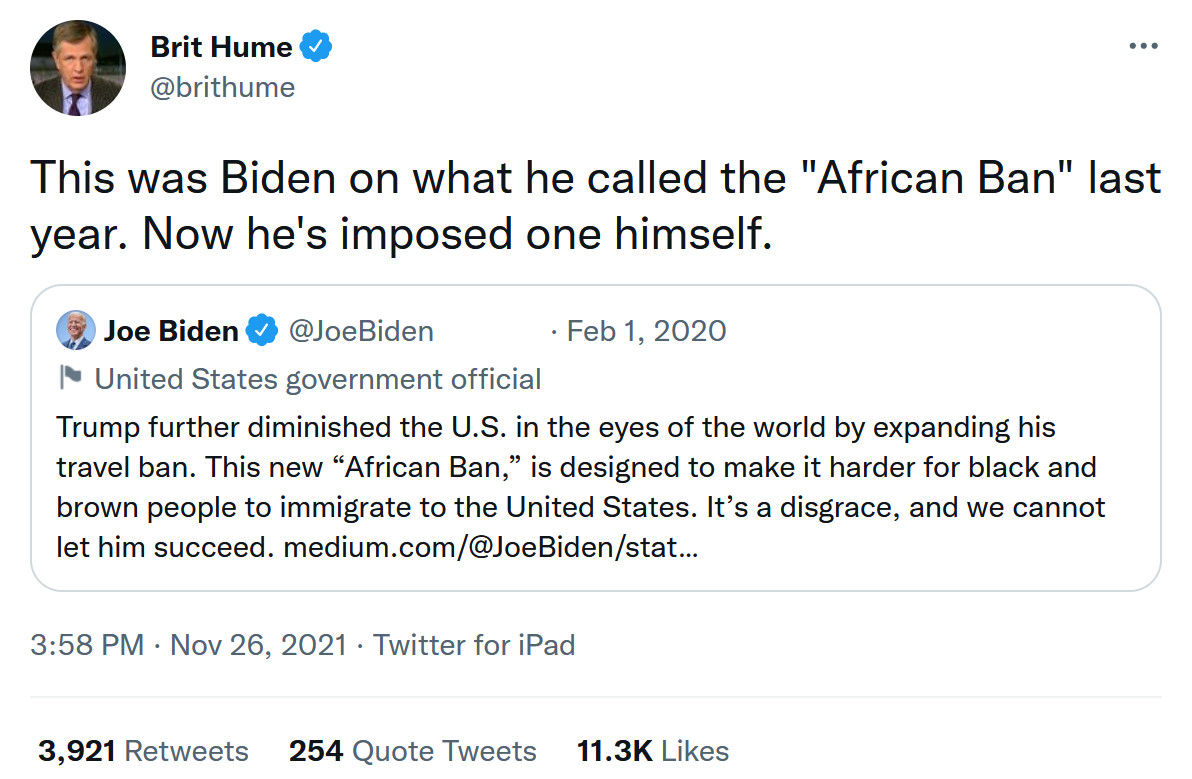This screenshot has height=779, width=1192.
Task: Click the United States government official label
Action: (x=317, y=379)
